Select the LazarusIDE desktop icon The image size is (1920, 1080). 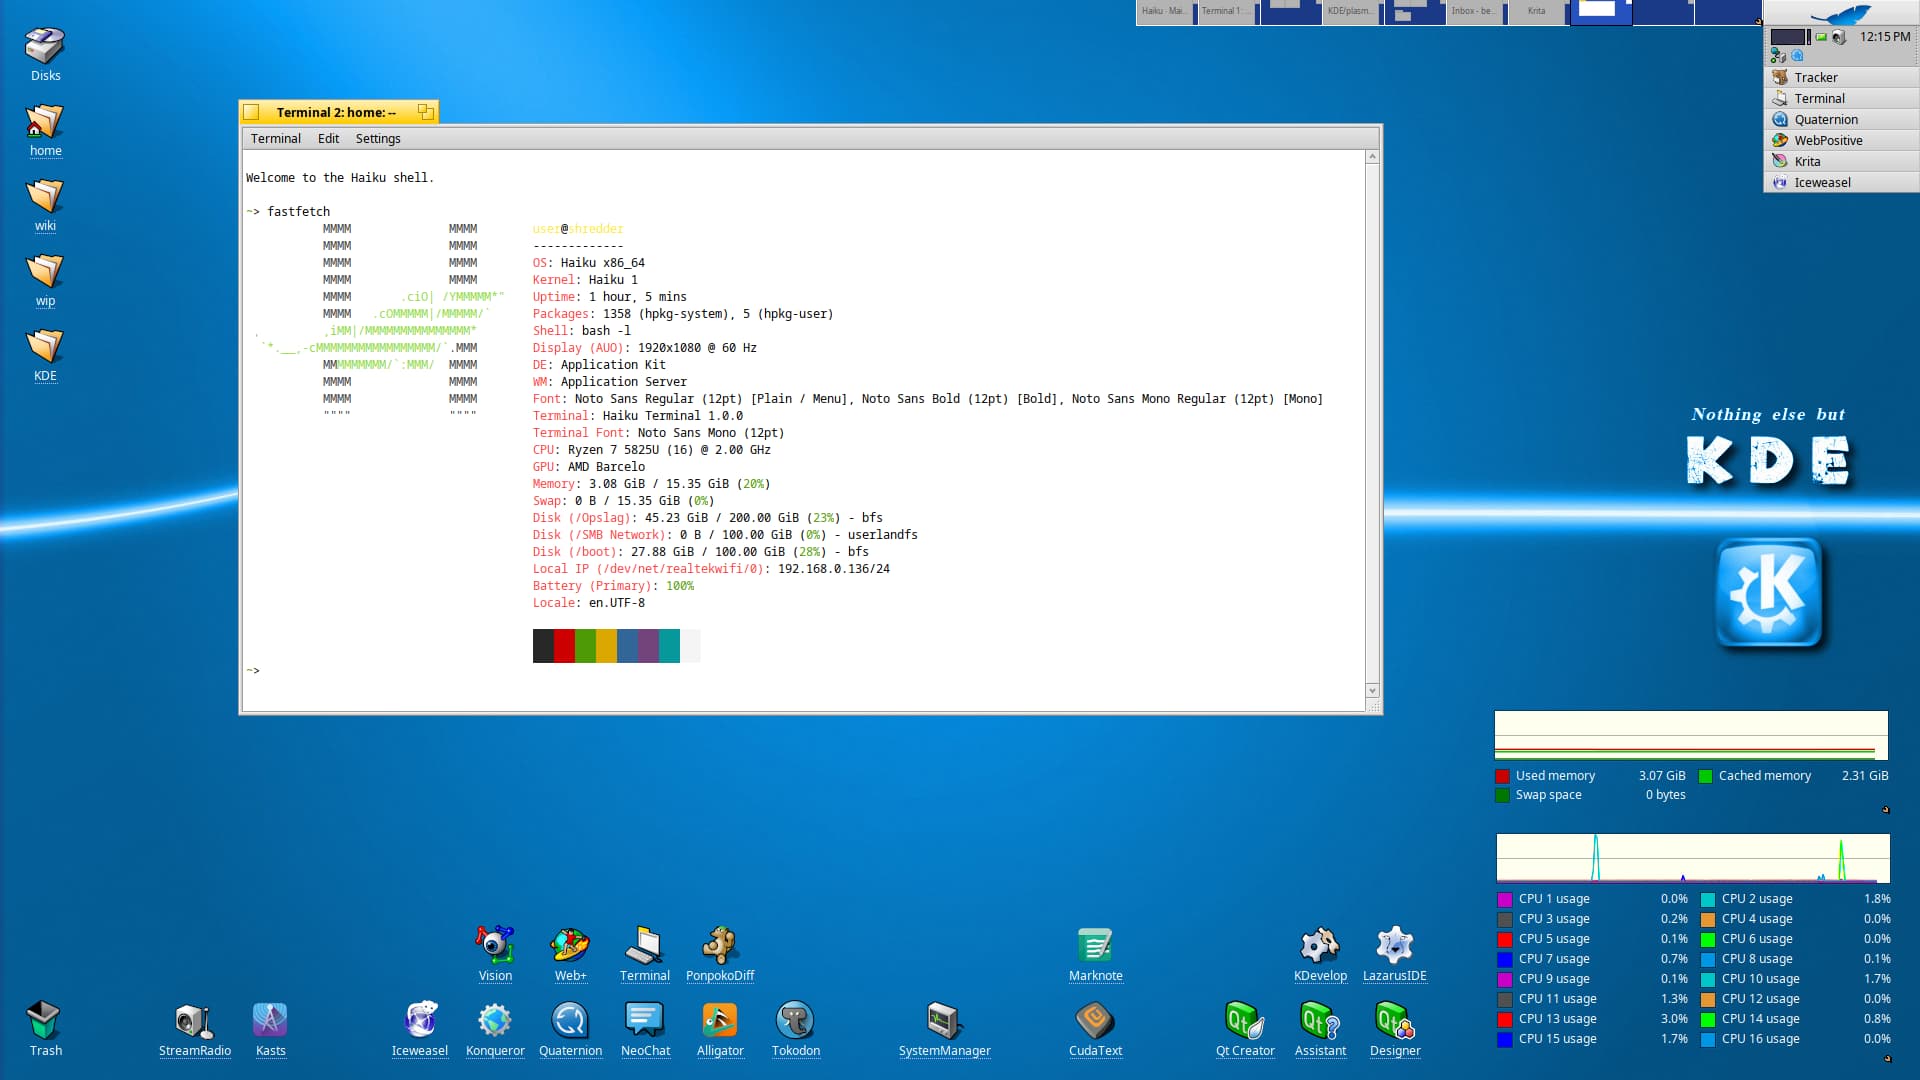point(1394,945)
